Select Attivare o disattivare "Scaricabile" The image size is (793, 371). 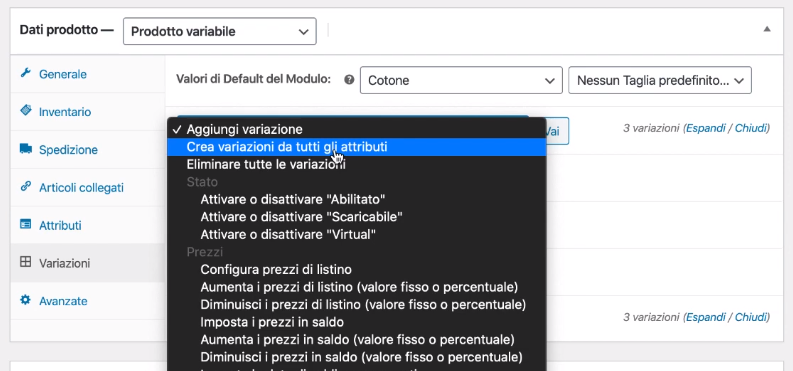coord(357,217)
